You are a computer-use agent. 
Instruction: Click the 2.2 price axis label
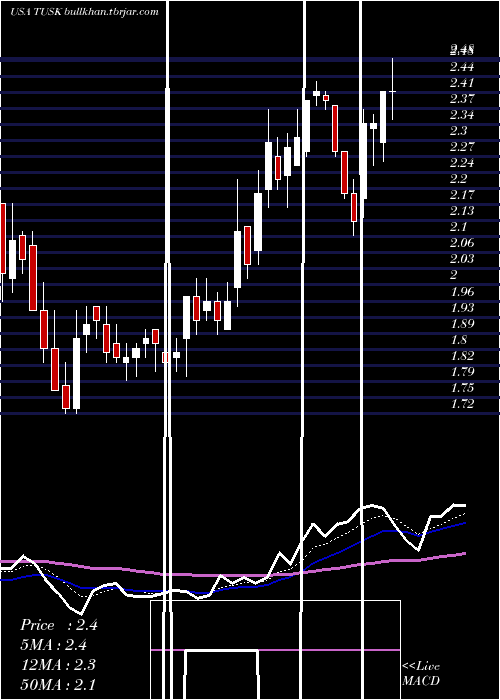point(459,179)
